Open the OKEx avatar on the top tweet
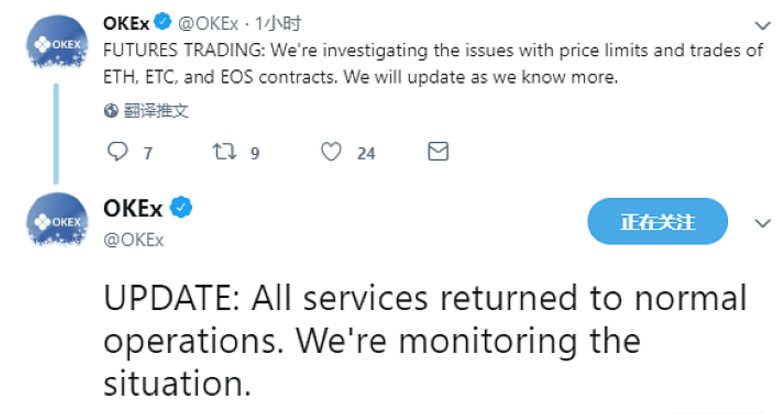 click(56, 44)
